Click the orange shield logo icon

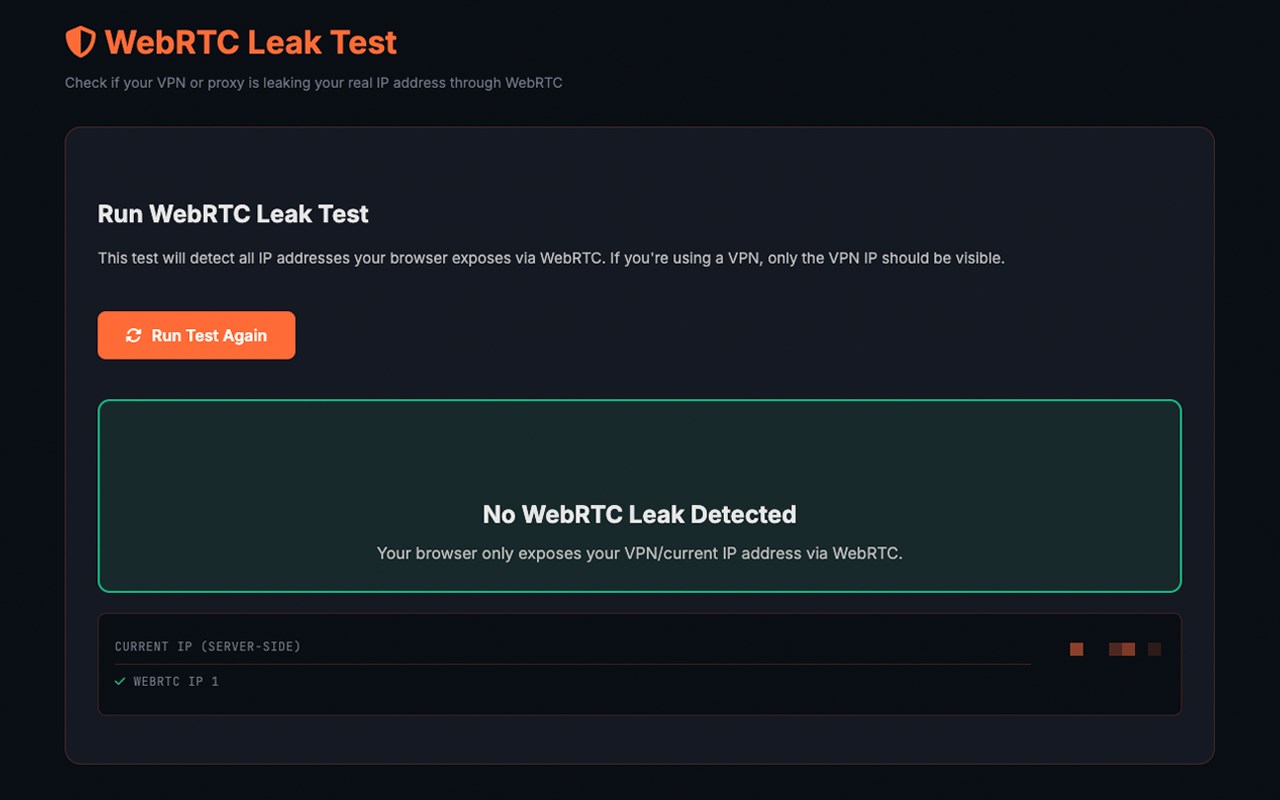80,42
